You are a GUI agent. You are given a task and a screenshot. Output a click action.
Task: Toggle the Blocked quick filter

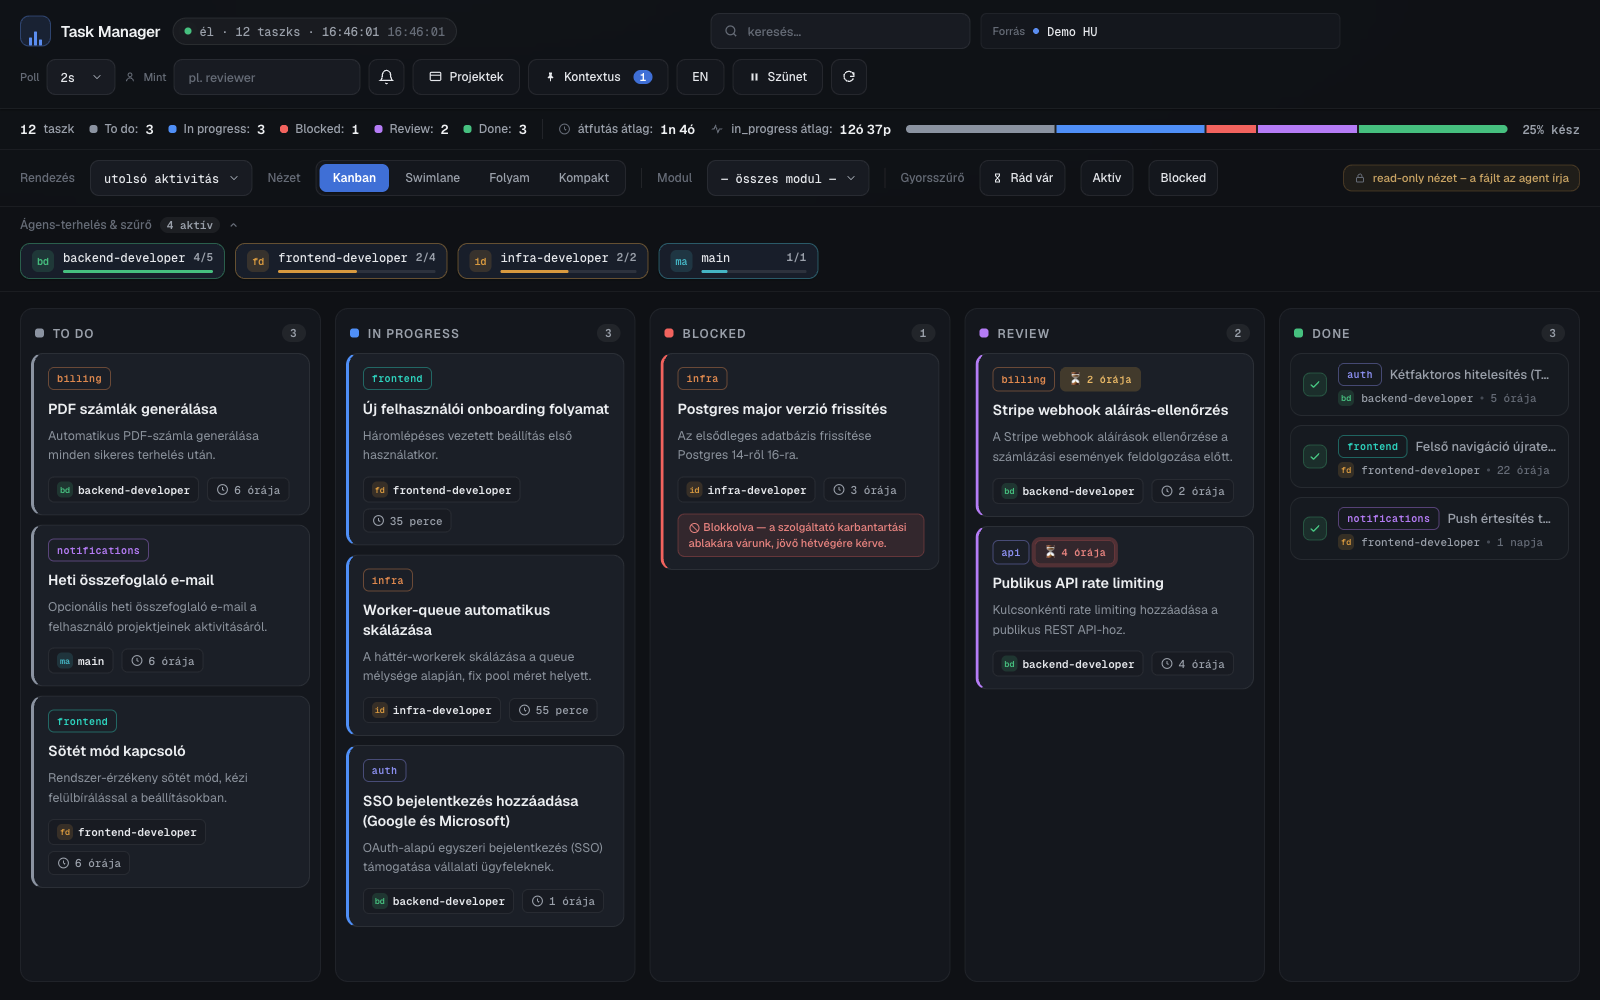click(x=1183, y=178)
